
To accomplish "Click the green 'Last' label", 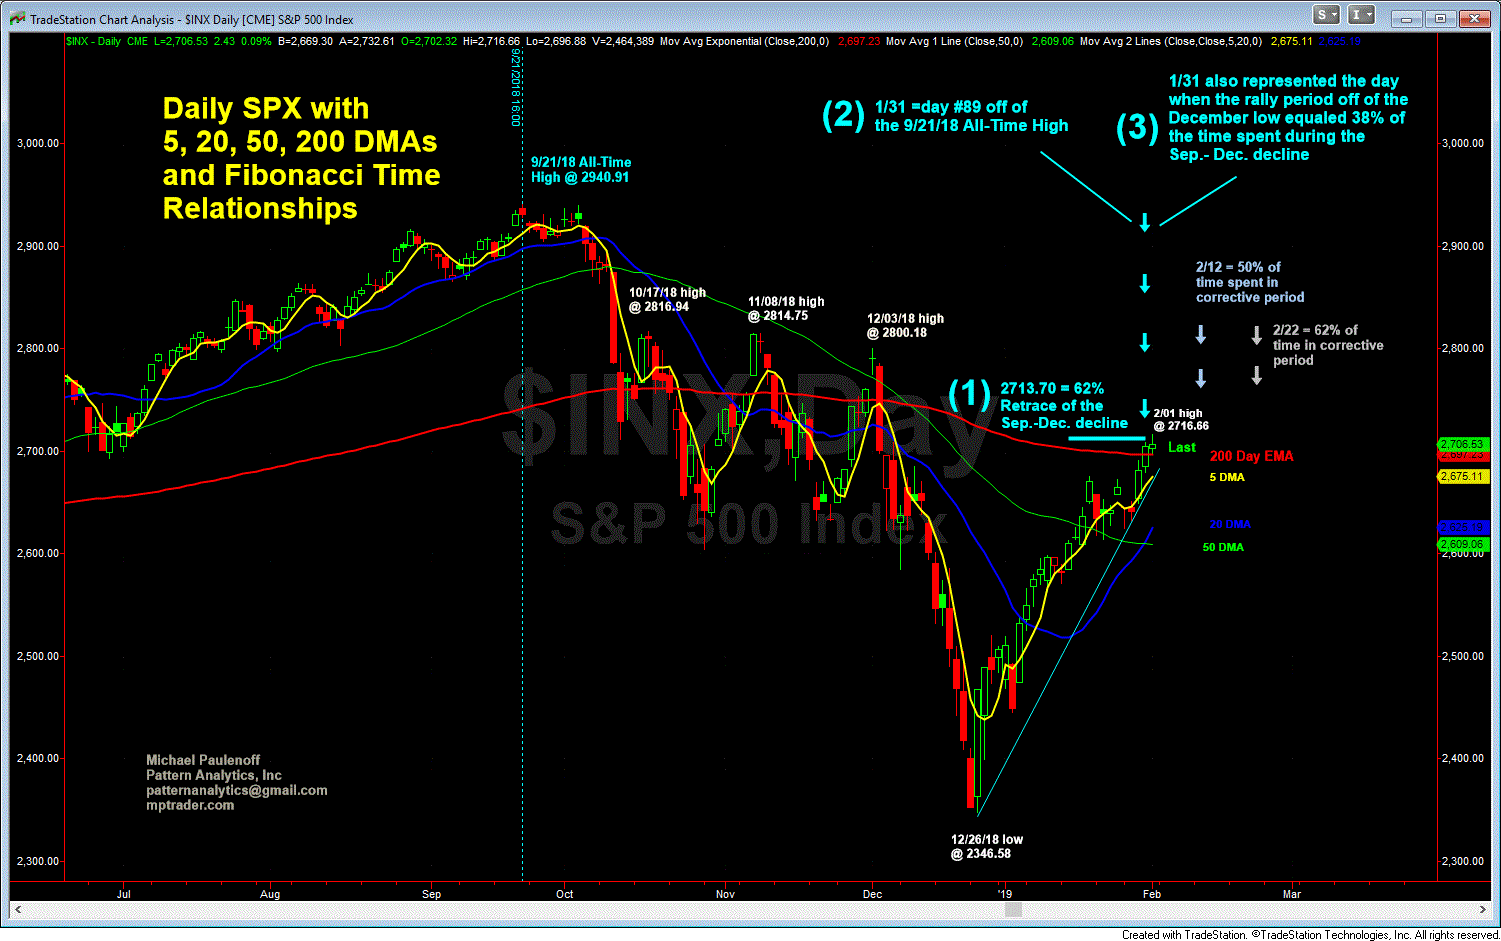I will pos(1182,447).
